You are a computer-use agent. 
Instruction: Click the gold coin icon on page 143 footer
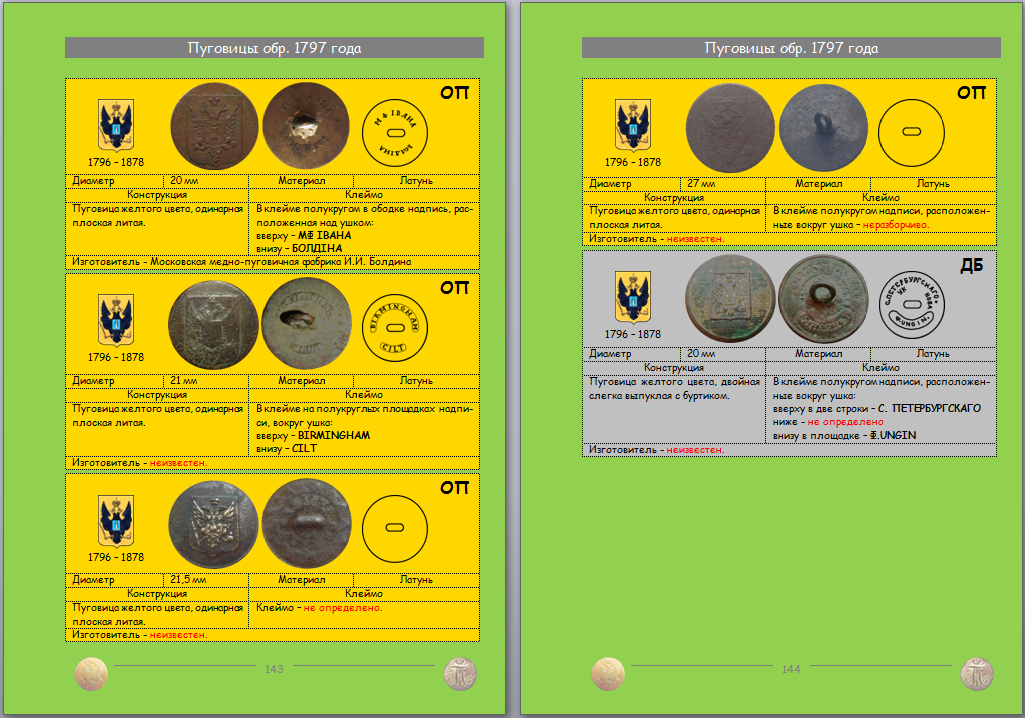coord(91,673)
